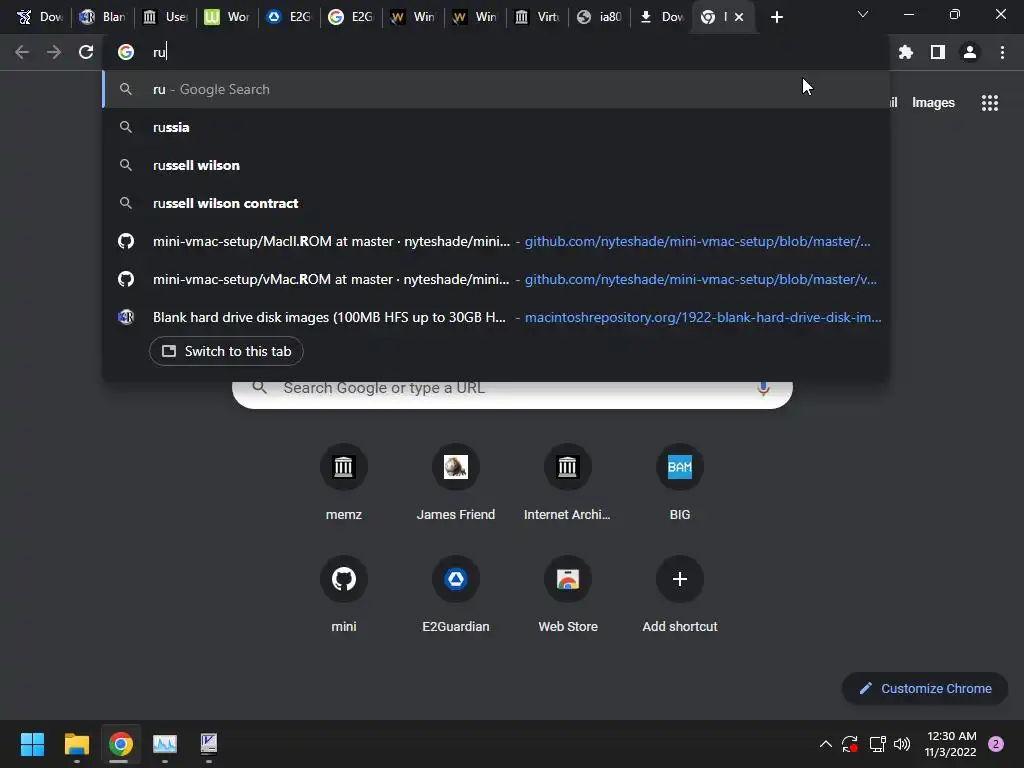
Task: Open the taskbar clock and date
Action: (x=951, y=744)
